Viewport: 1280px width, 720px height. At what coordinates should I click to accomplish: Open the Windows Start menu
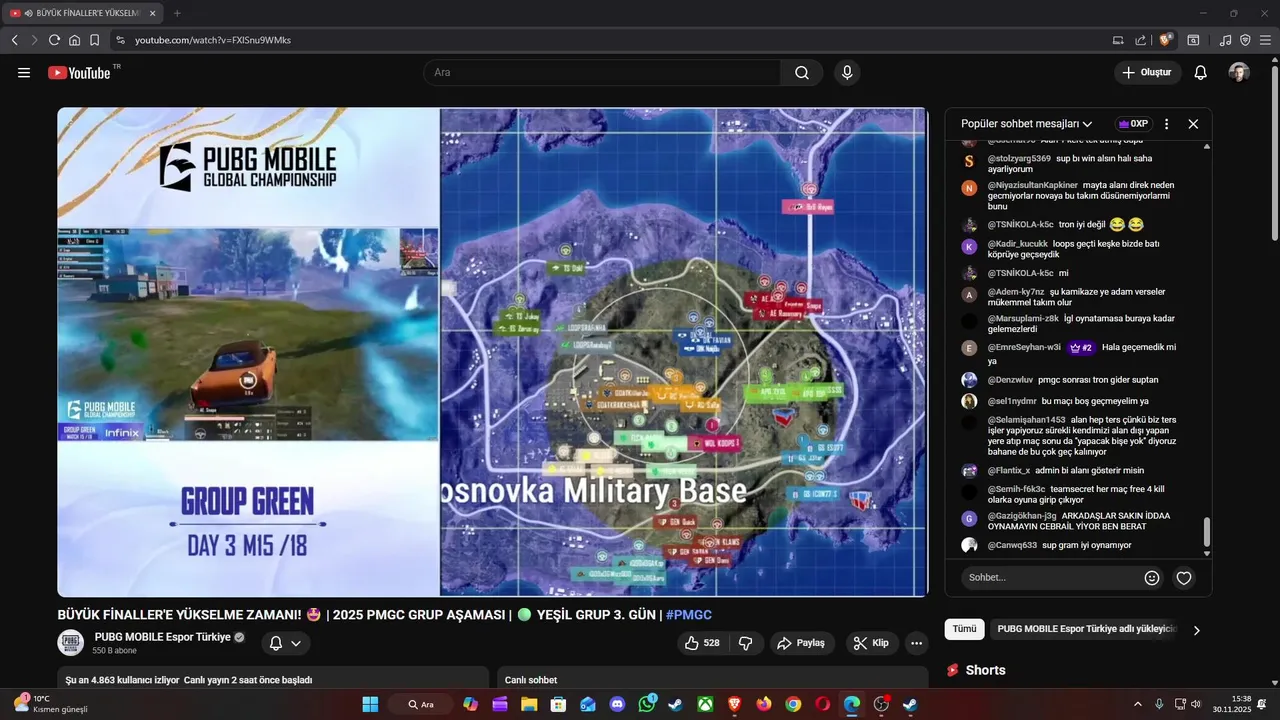click(x=370, y=704)
